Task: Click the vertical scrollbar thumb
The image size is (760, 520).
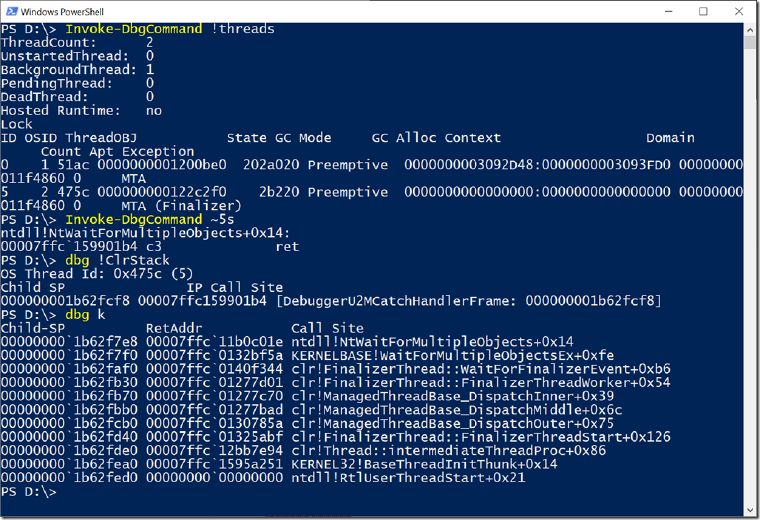Action: [750, 42]
